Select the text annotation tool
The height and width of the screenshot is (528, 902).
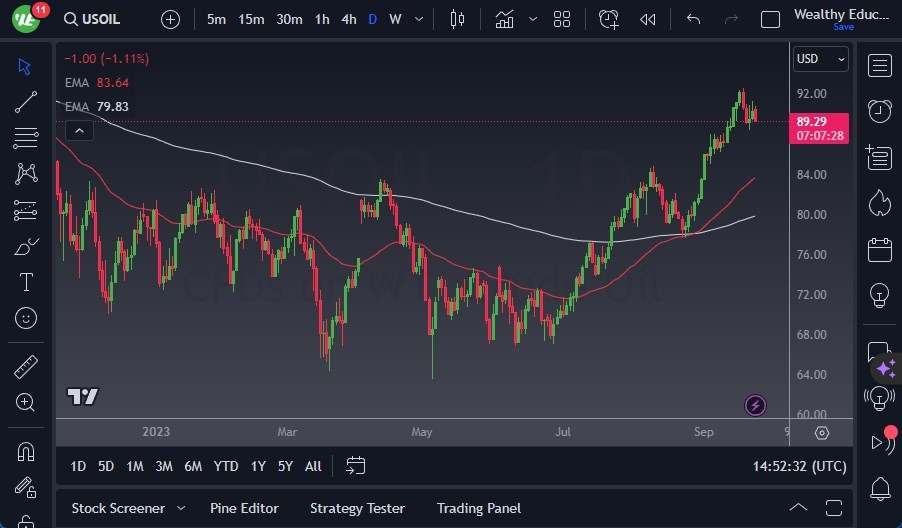click(x=26, y=282)
